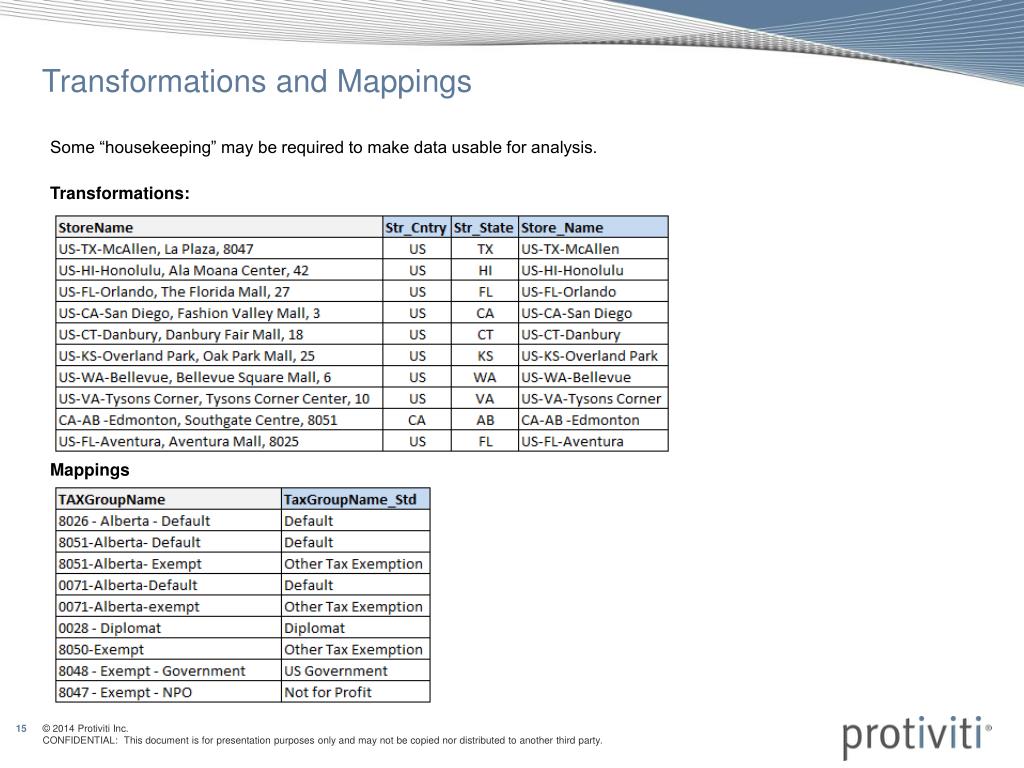Click Store_Name cell 'CA-AB -Edmonton'
This screenshot has width=1024, height=768.
click(x=593, y=420)
